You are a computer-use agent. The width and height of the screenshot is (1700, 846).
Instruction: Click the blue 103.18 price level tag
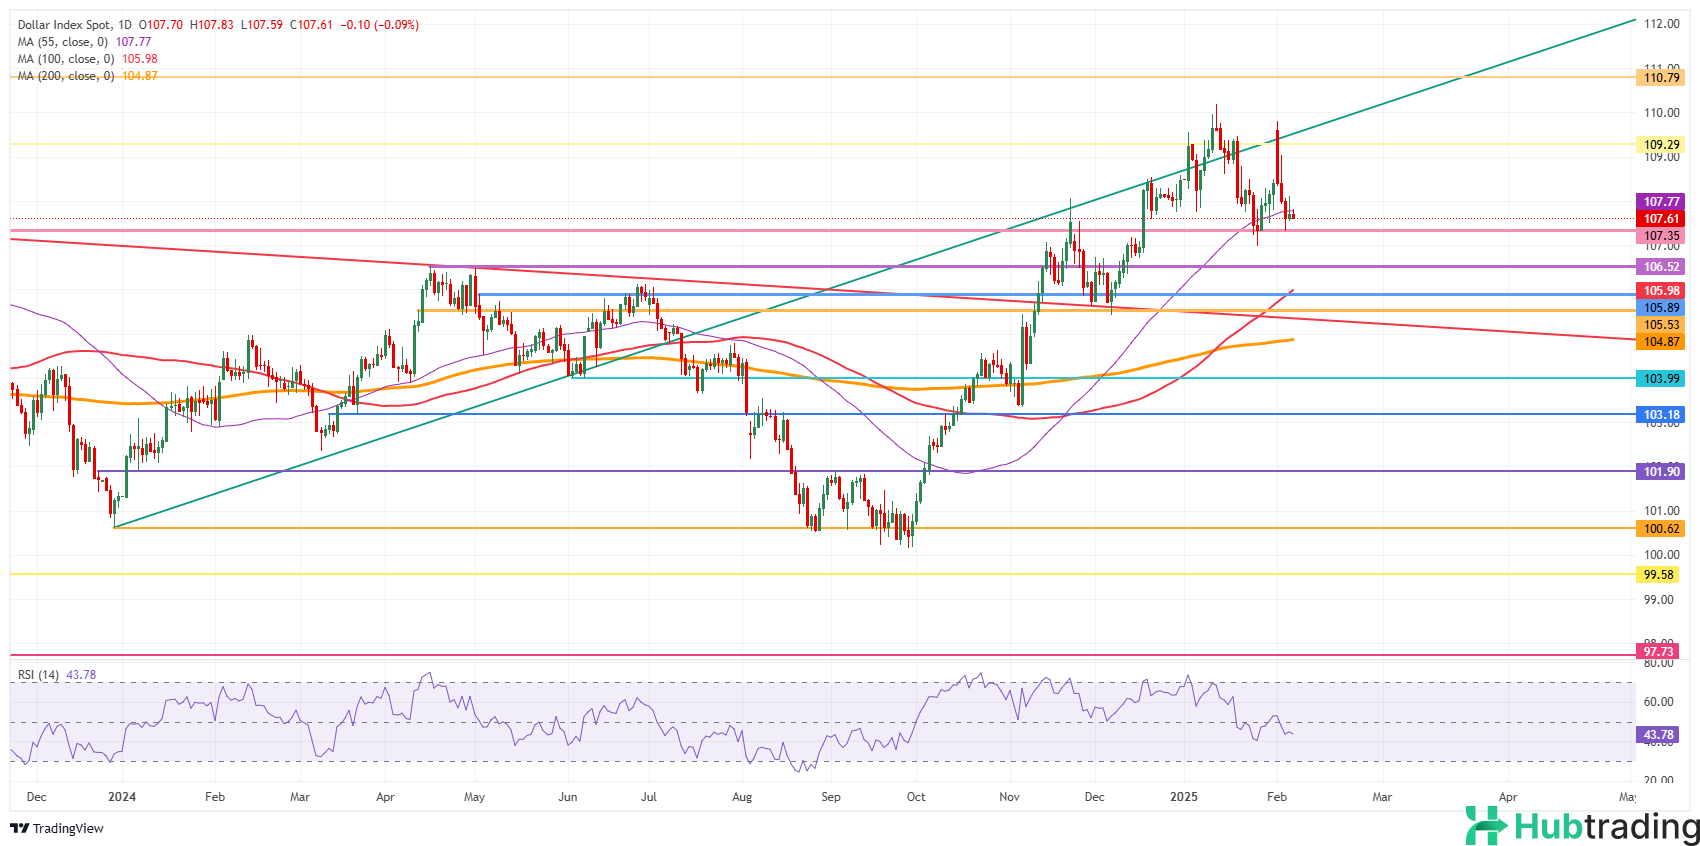[x=1660, y=415]
